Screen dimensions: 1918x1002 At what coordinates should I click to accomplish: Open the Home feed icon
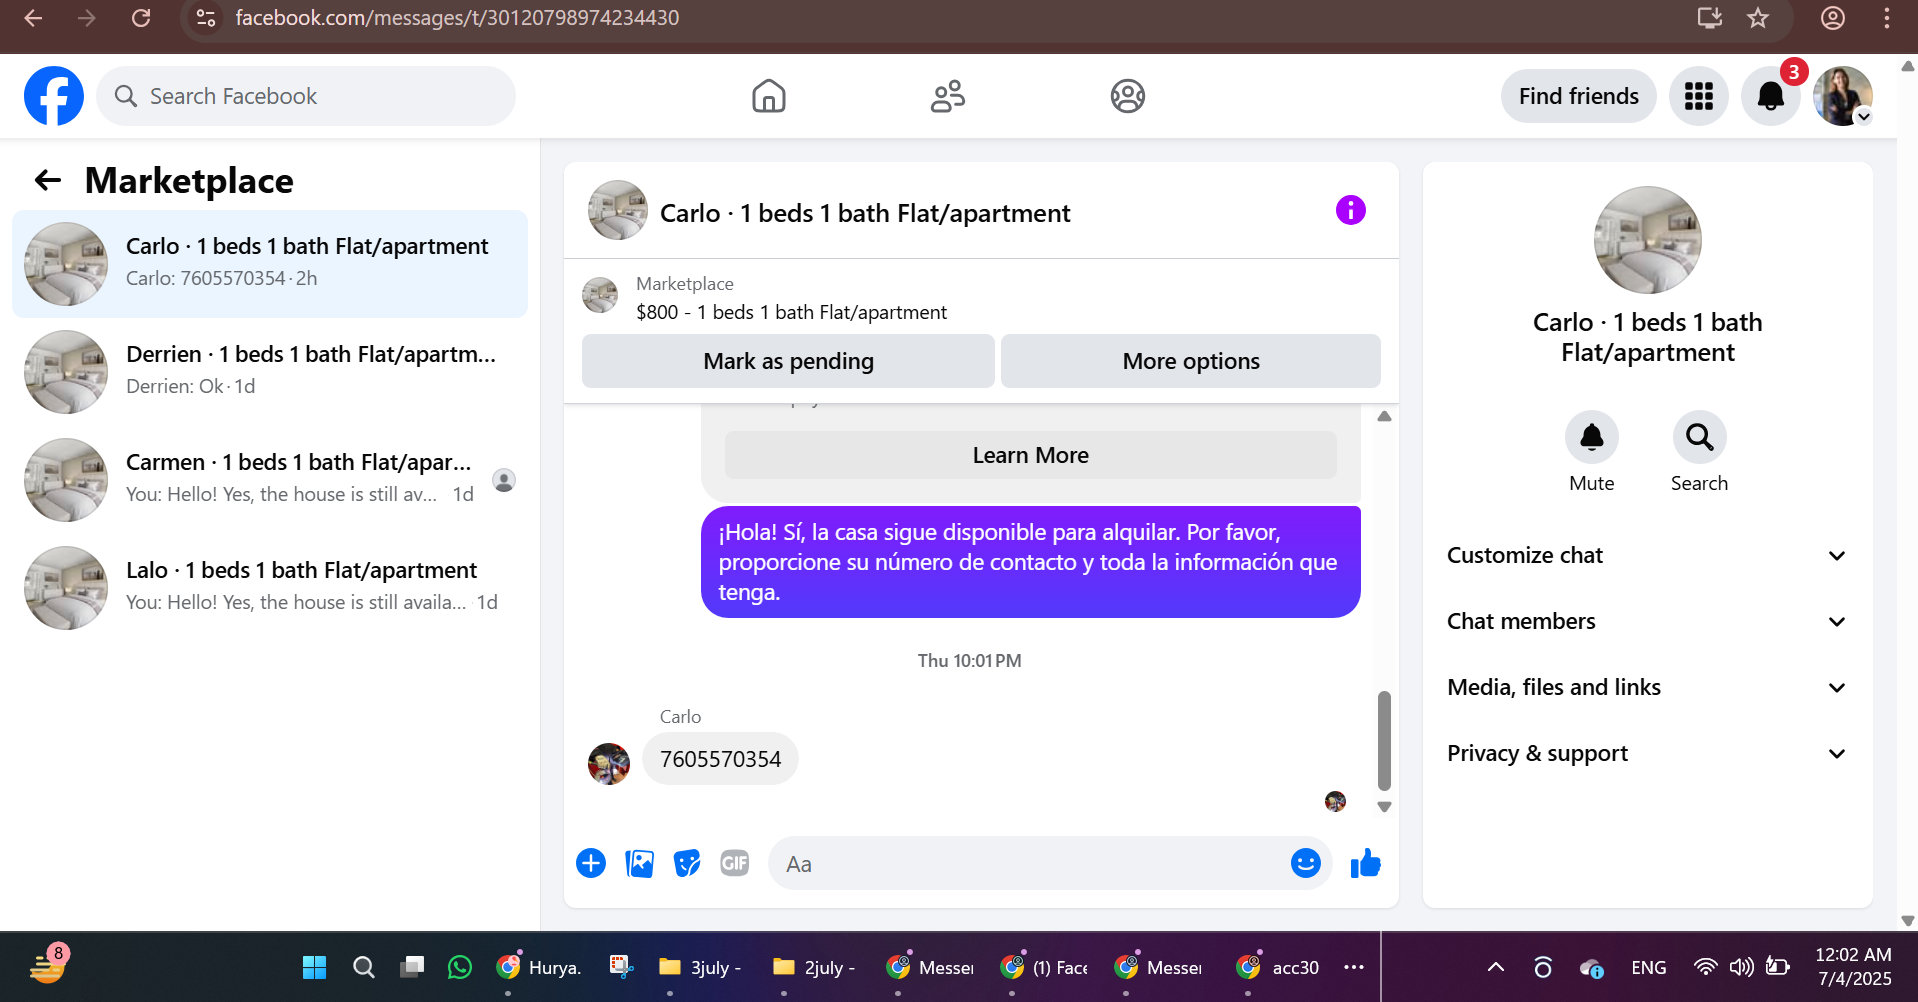[x=768, y=96]
